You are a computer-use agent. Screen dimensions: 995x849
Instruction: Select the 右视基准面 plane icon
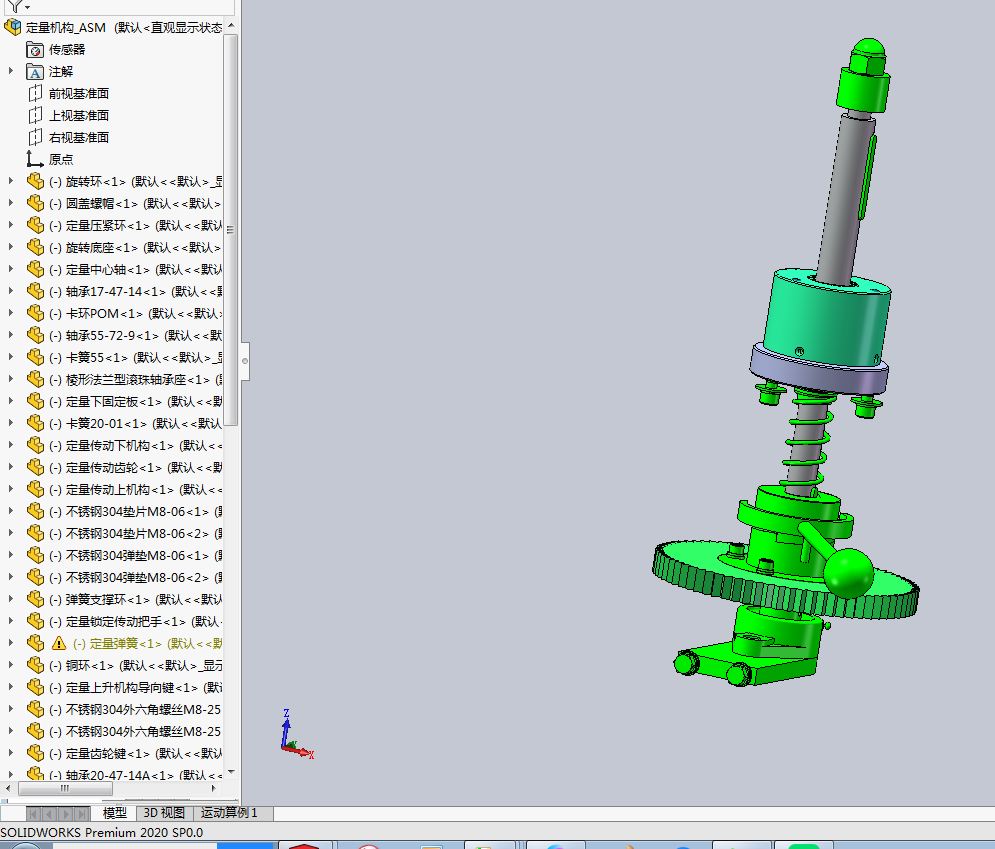pyautogui.click(x=35, y=138)
